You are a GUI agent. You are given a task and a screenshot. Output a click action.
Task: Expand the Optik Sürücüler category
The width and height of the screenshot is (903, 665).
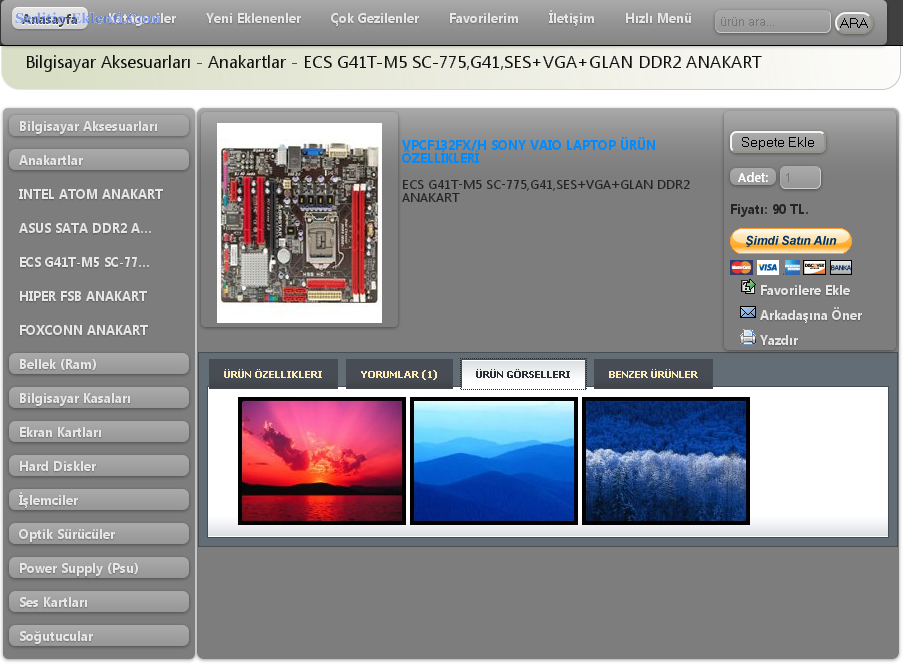coord(99,534)
